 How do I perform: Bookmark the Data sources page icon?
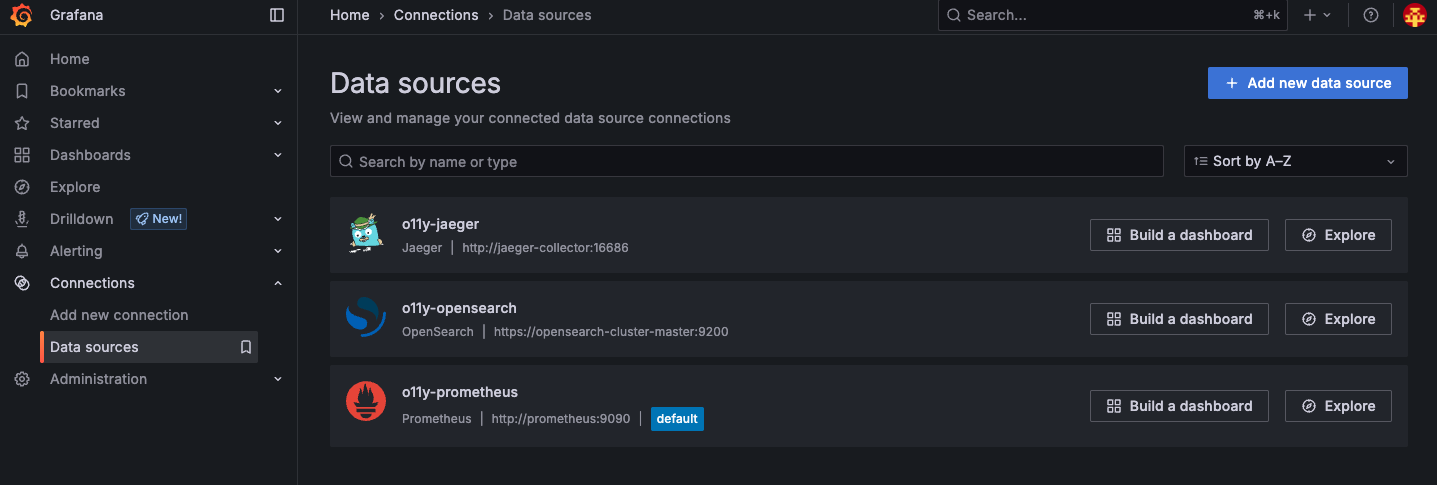tap(245, 347)
